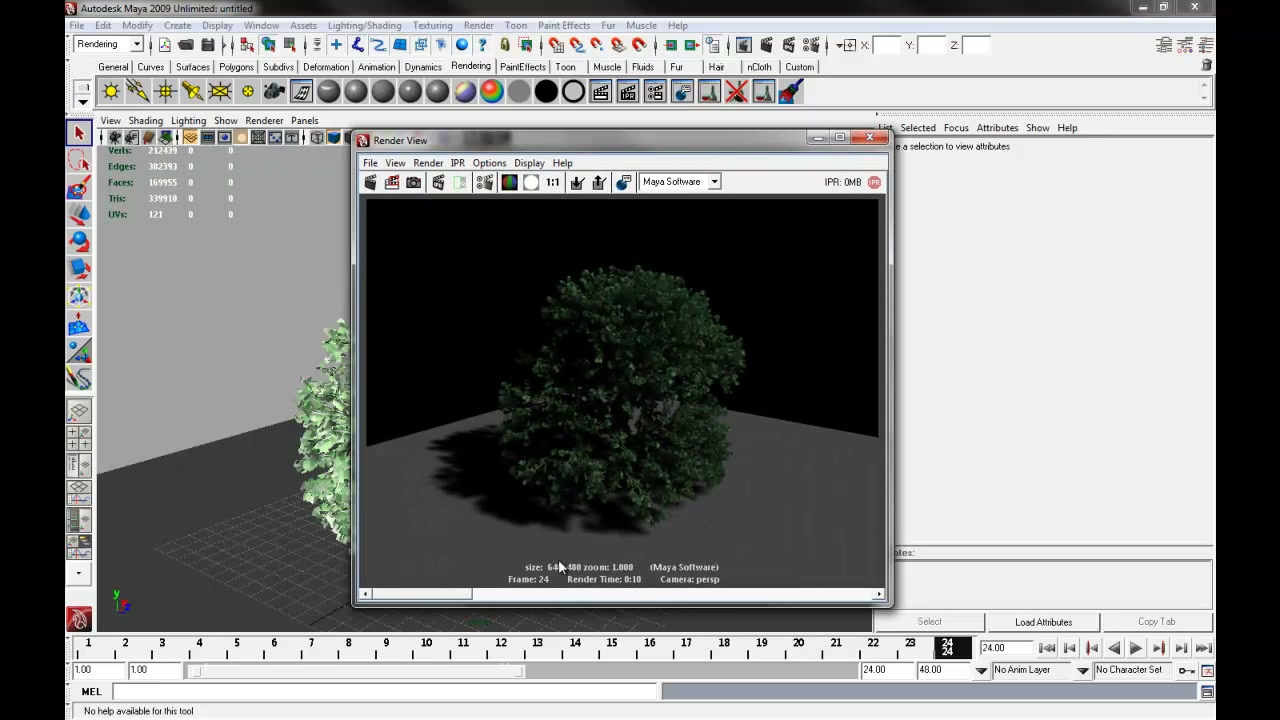Screen dimensions: 1280x720
Task: Open Render Settings icon in Render View
Action: click(x=485, y=182)
